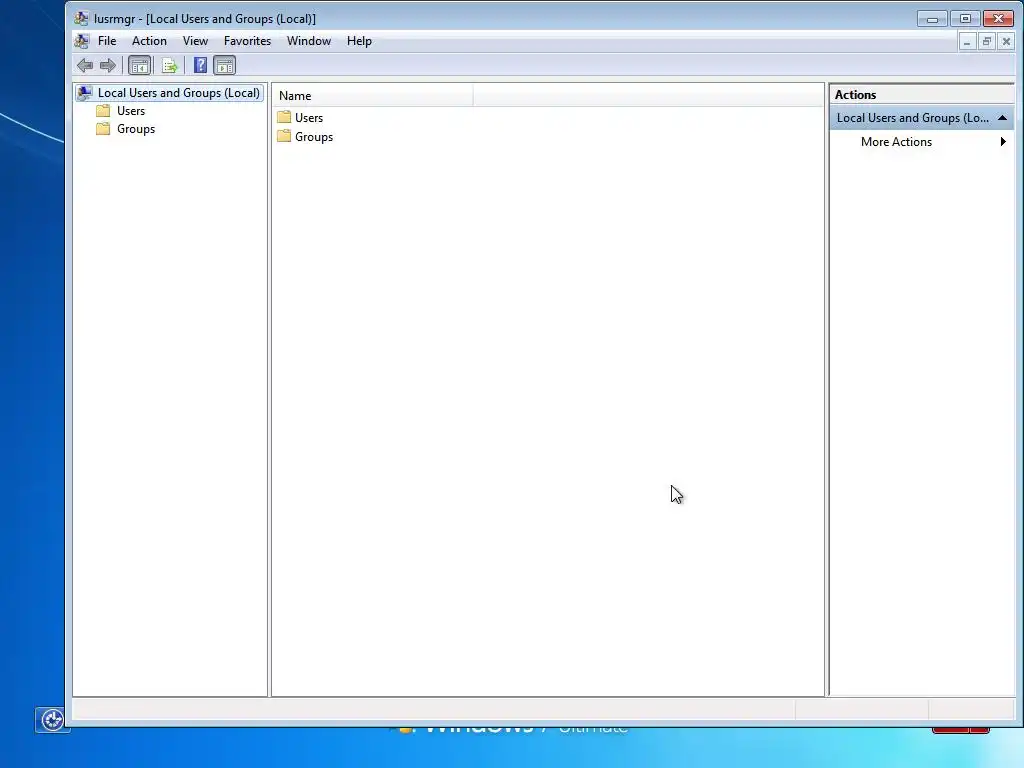The height and width of the screenshot is (768, 1024).
Task: Click Local Users and Groups root icon
Action: [x=85, y=93]
